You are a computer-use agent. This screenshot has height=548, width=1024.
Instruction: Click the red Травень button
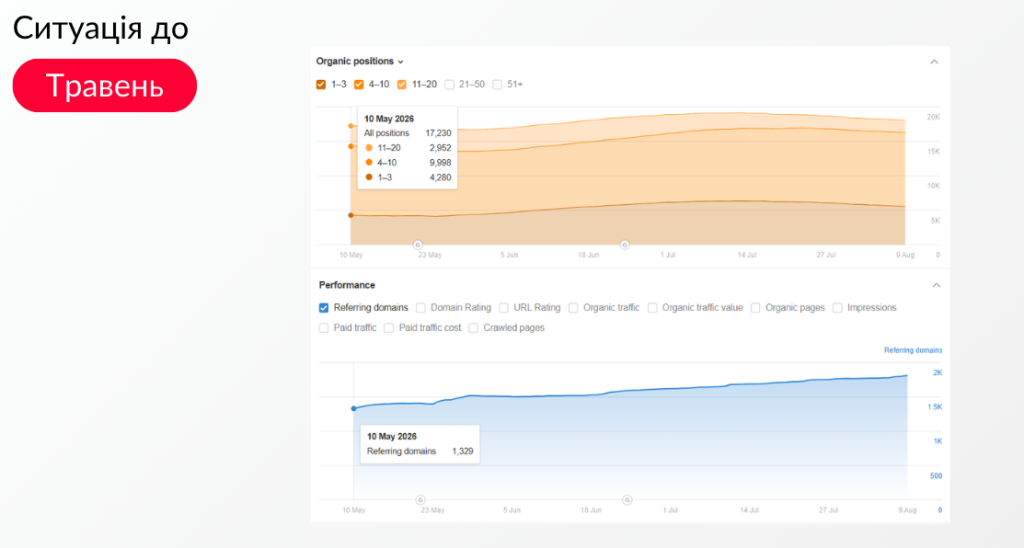tap(104, 86)
